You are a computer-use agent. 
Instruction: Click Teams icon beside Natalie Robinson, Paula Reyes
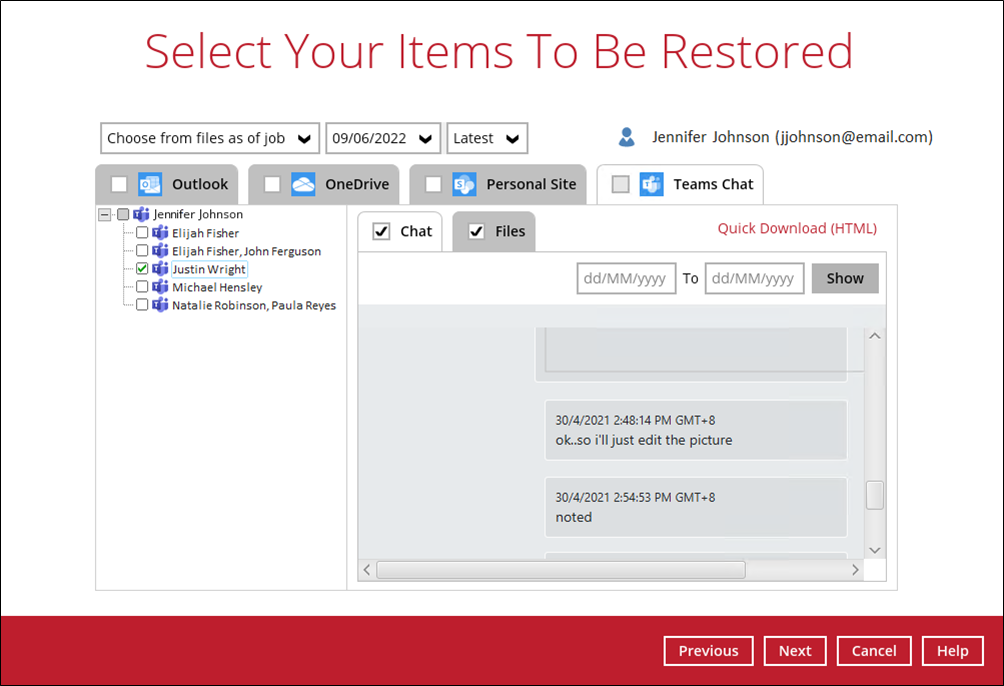(x=160, y=305)
